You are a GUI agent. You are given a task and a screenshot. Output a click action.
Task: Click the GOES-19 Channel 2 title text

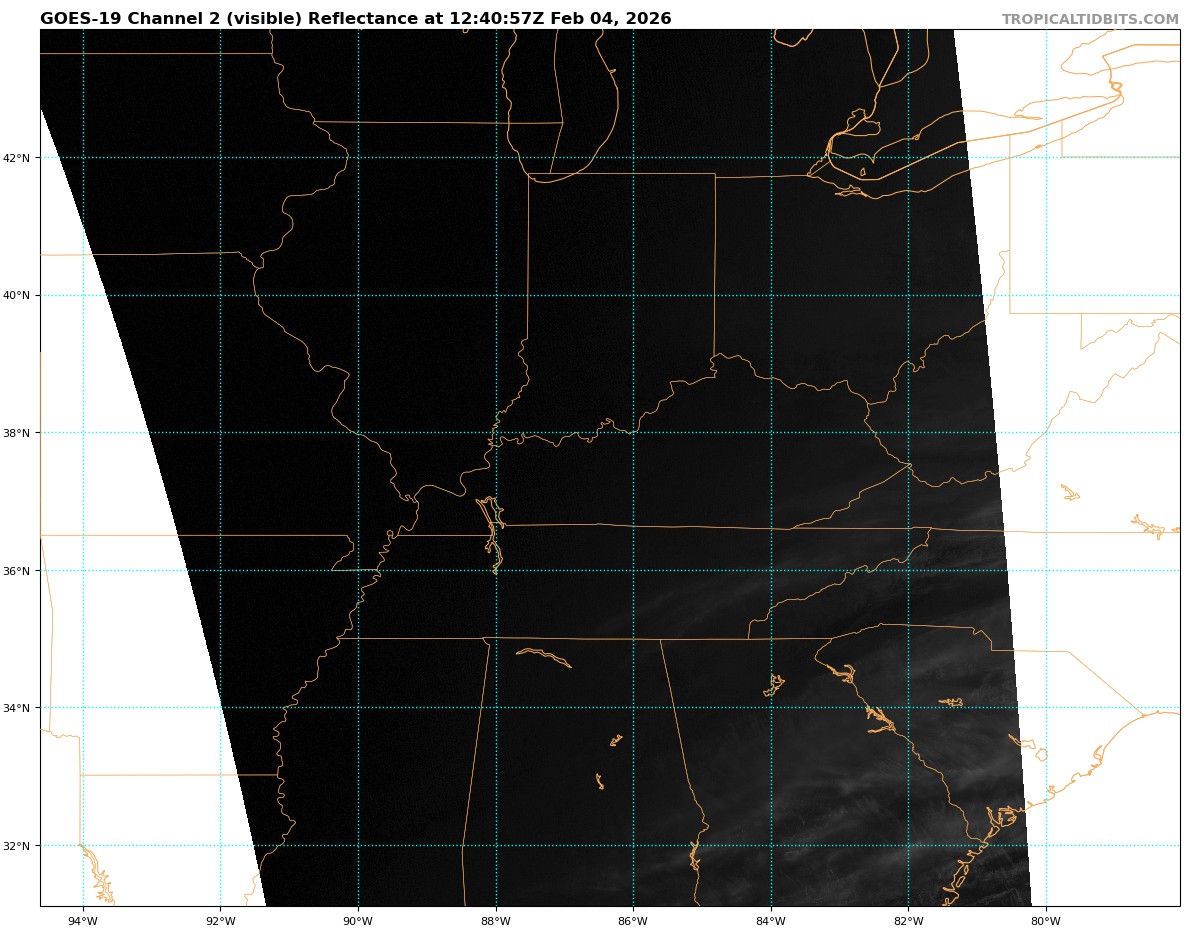[355, 19]
